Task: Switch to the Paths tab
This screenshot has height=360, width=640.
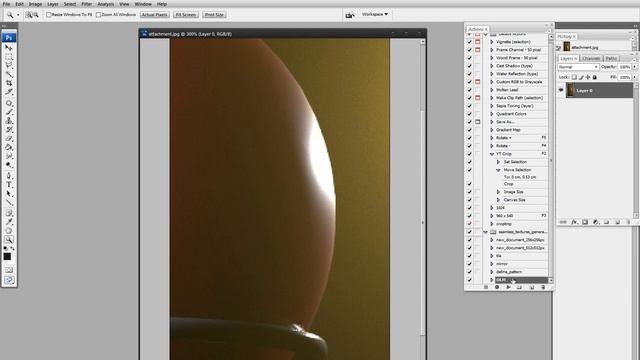Action: coord(611,58)
